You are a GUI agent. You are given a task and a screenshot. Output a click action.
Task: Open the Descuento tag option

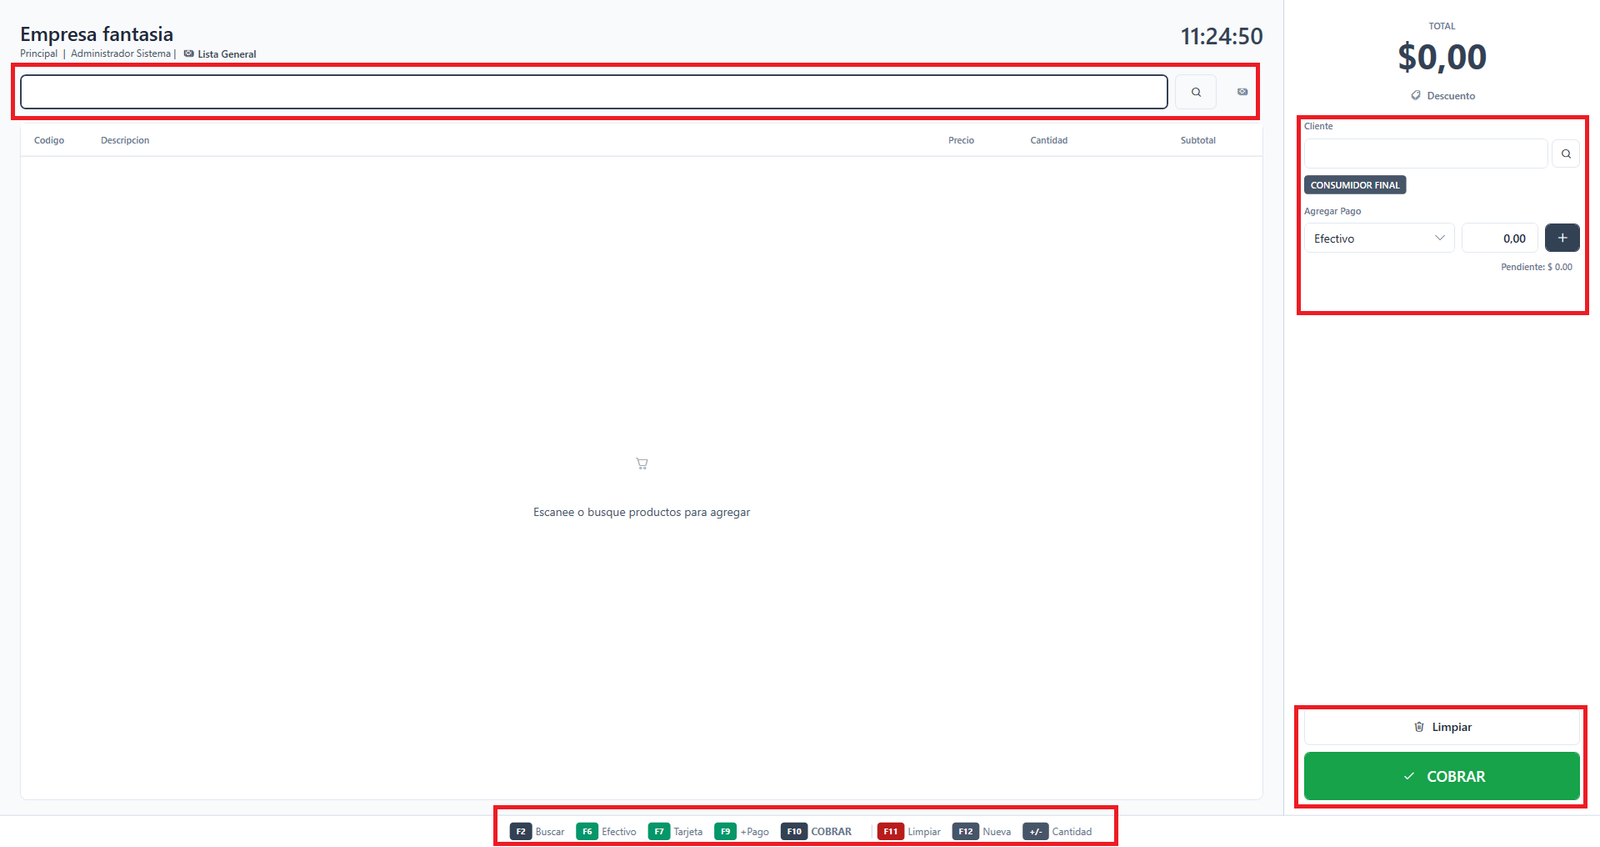(1443, 96)
